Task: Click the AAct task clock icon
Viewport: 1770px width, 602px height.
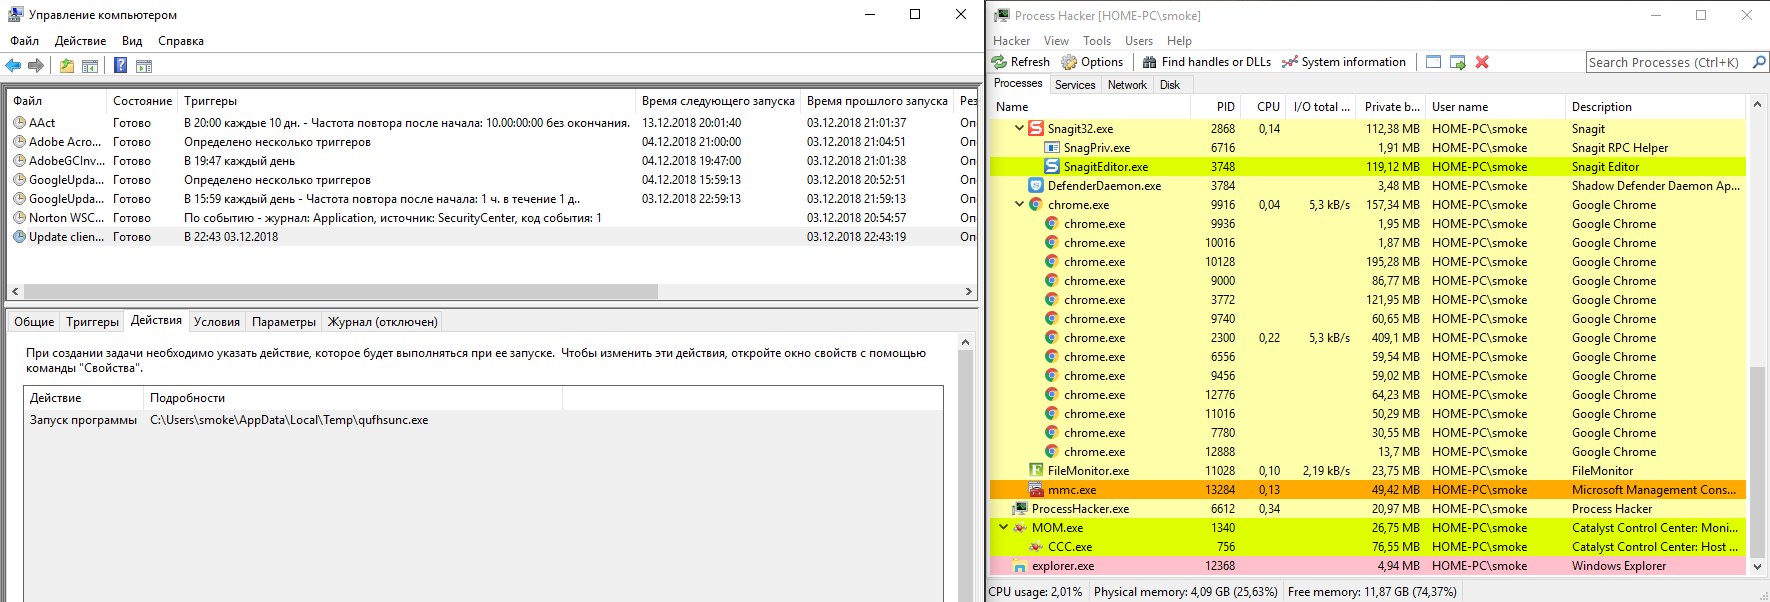Action: point(19,123)
